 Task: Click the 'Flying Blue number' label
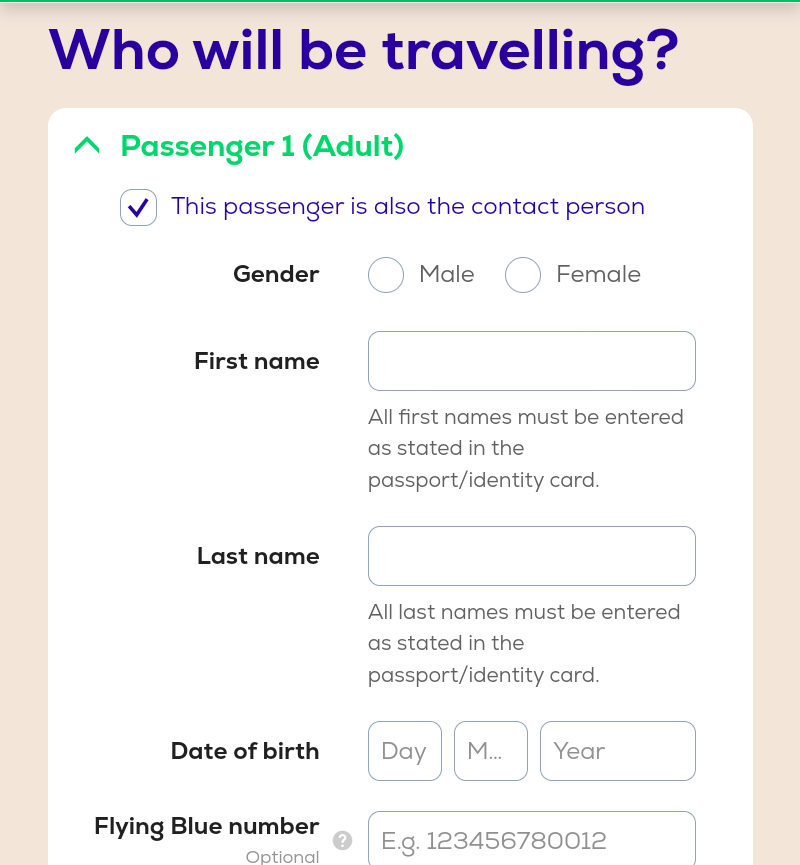click(x=207, y=827)
